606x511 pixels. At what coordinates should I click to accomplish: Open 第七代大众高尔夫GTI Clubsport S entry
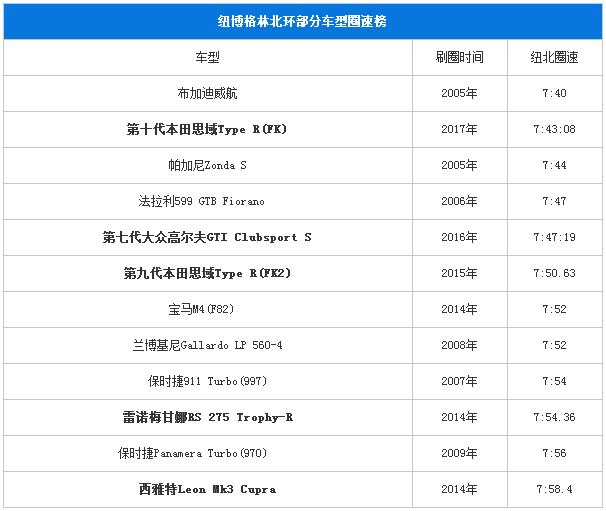click(x=207, y=237)
